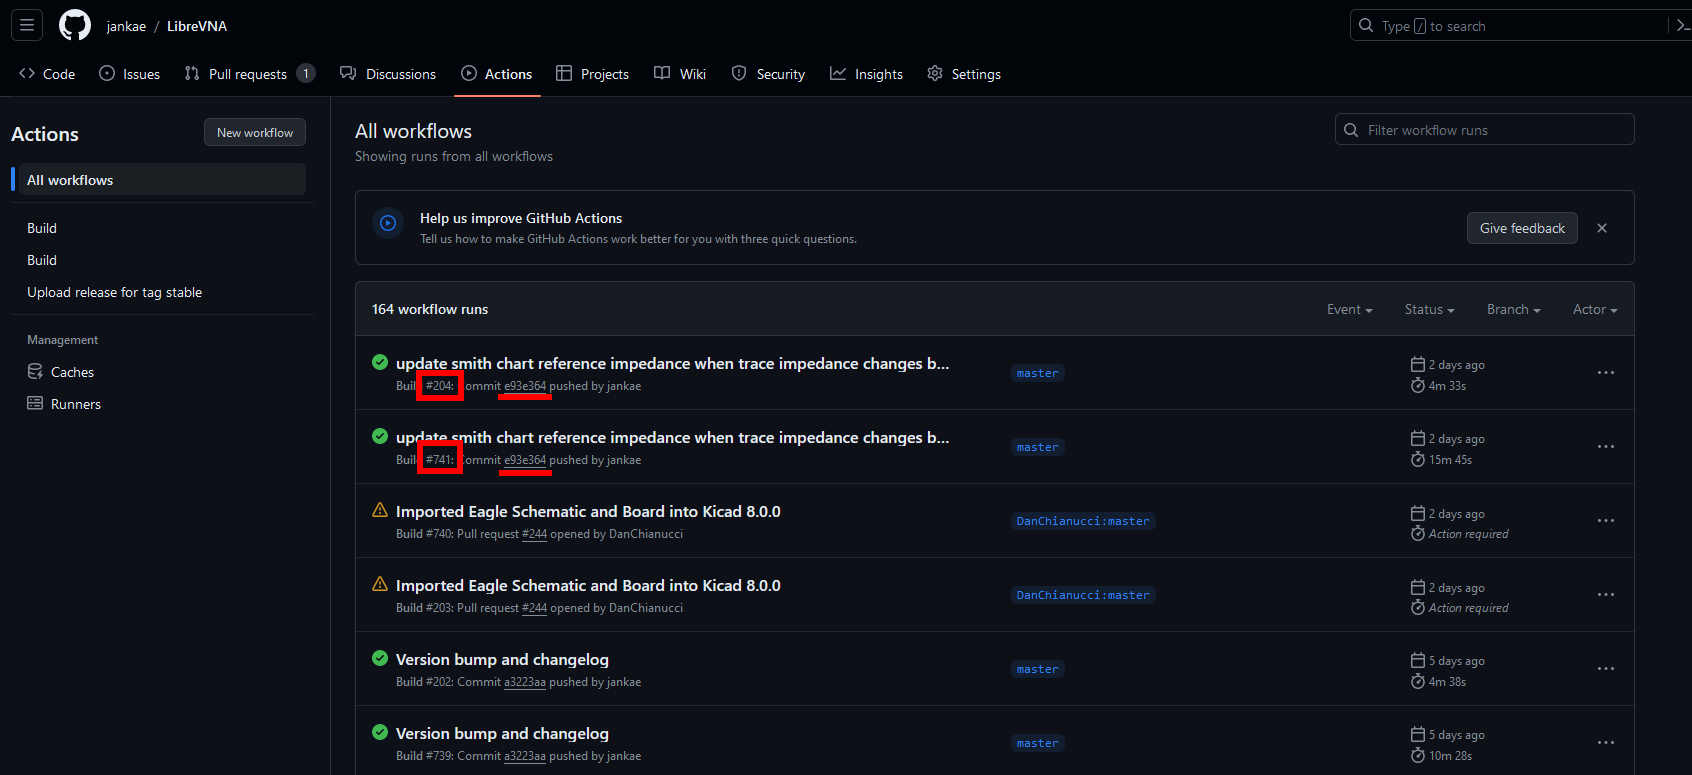This screenshot has height=775, width=1692.
Task: Open pull request #244 link in Build #740
Action: point(534,534)
